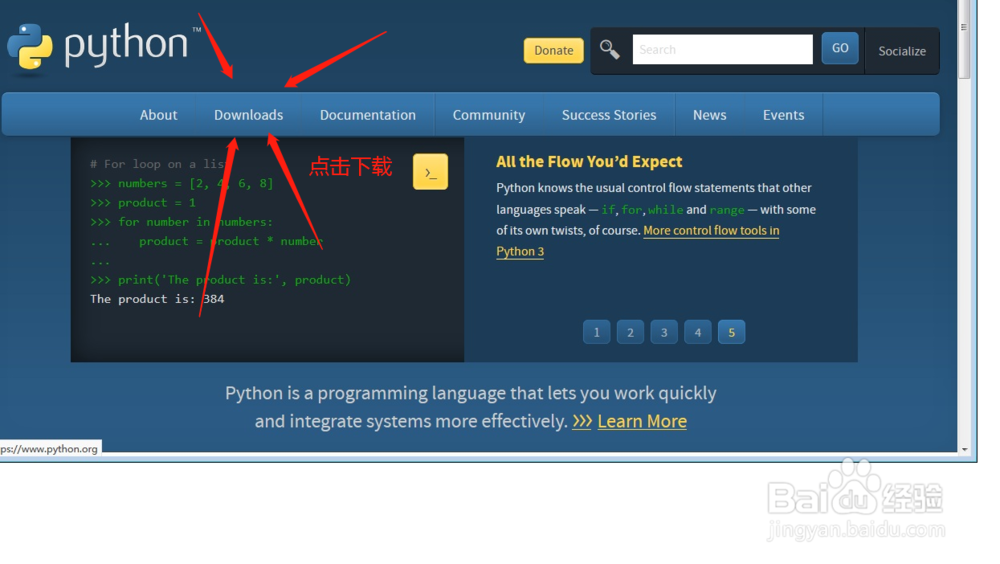Open the Documentation menu

tap(368, 115)
